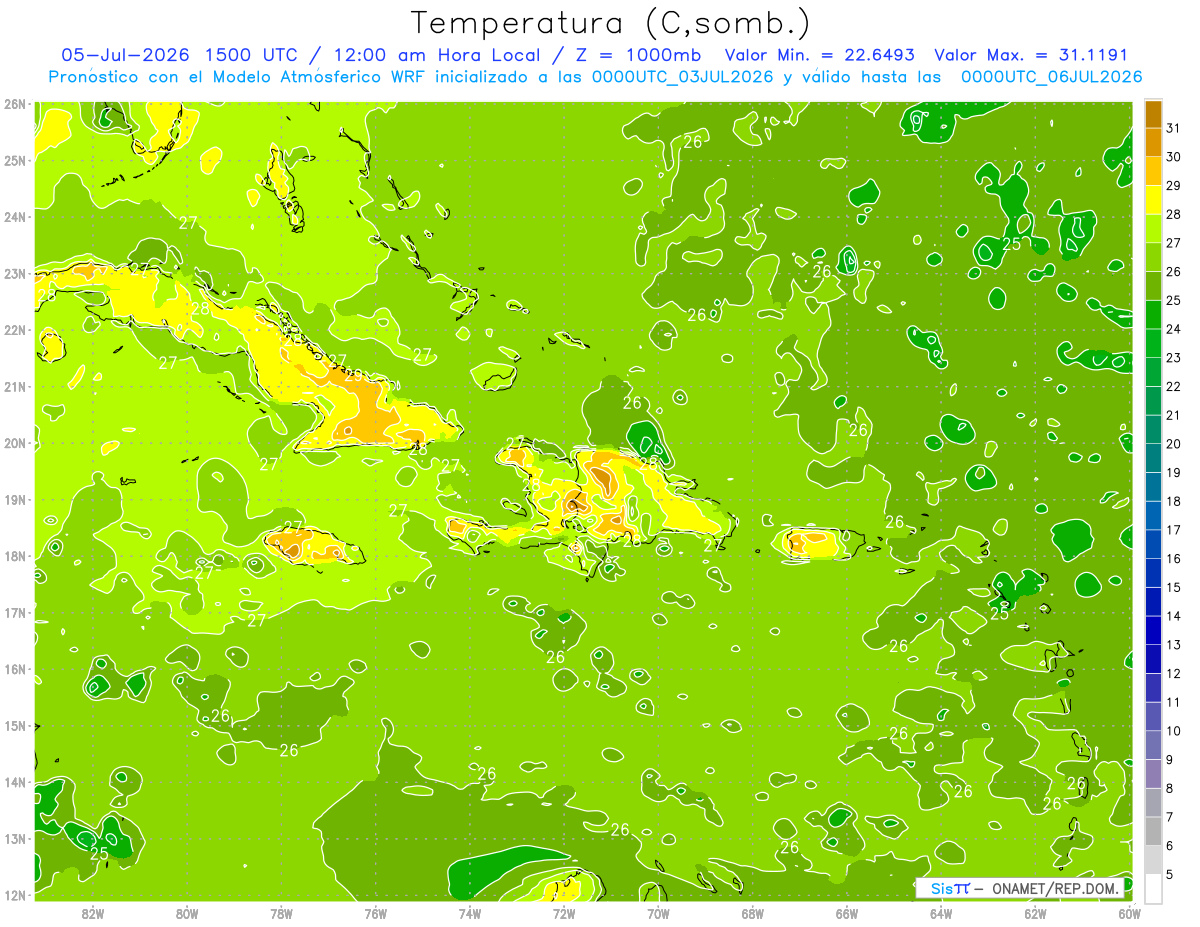The height and width of the screenshot is (927, 1200).
Task: Click the yellow swatch between 28 and 29
Action: (1153, 200)
